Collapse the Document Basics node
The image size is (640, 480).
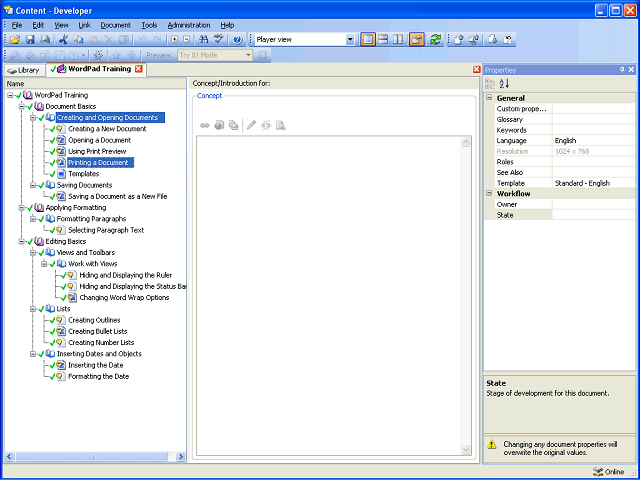click(22, 107)
